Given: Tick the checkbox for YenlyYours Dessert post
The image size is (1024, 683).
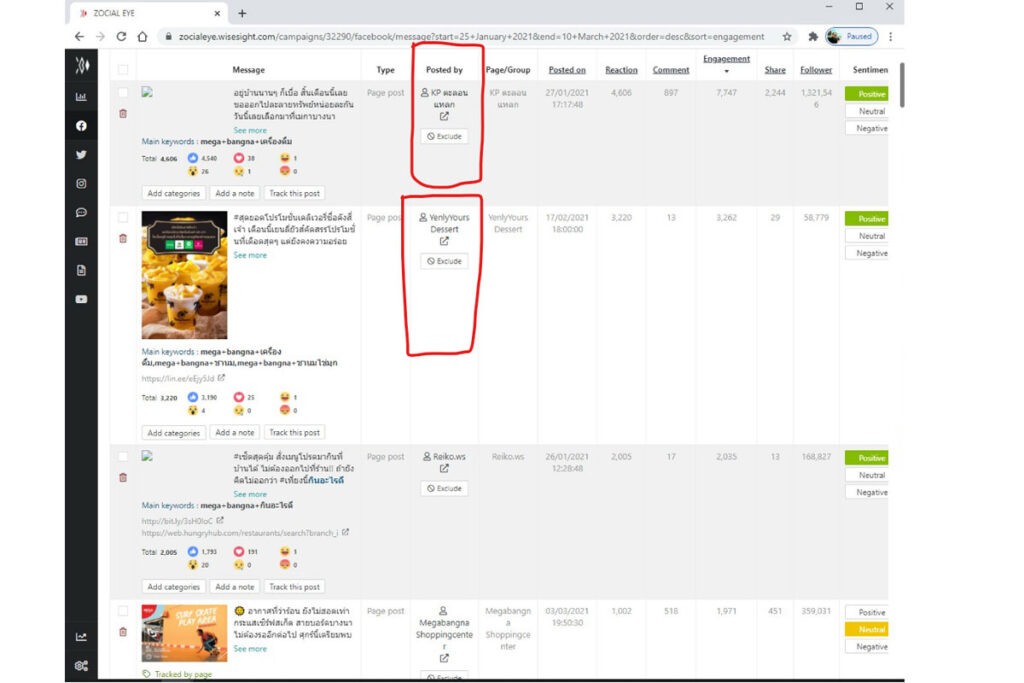Looking at the screenshot, I should pos(123,217).
